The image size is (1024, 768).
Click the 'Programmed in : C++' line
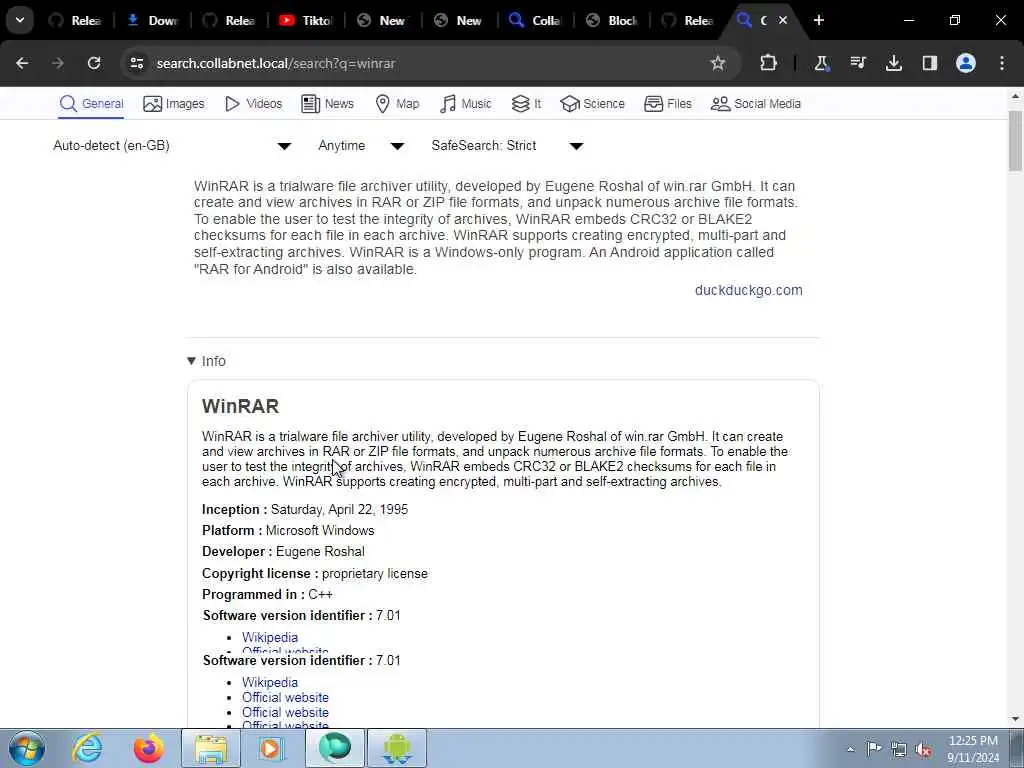coord(267,594)
